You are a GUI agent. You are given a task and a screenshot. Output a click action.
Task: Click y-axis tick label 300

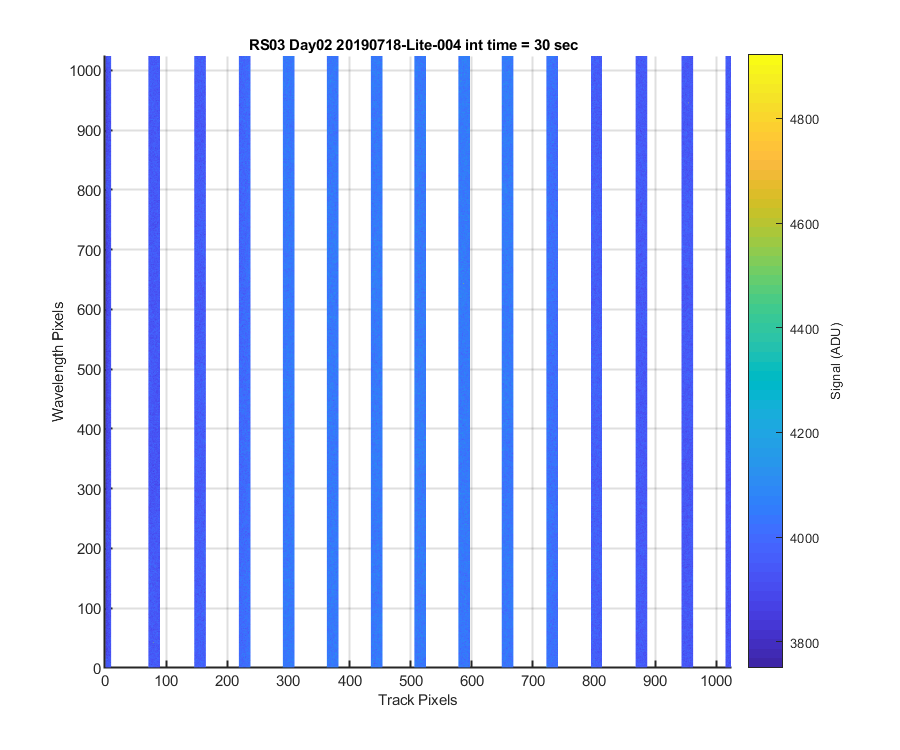click(89, 489)
